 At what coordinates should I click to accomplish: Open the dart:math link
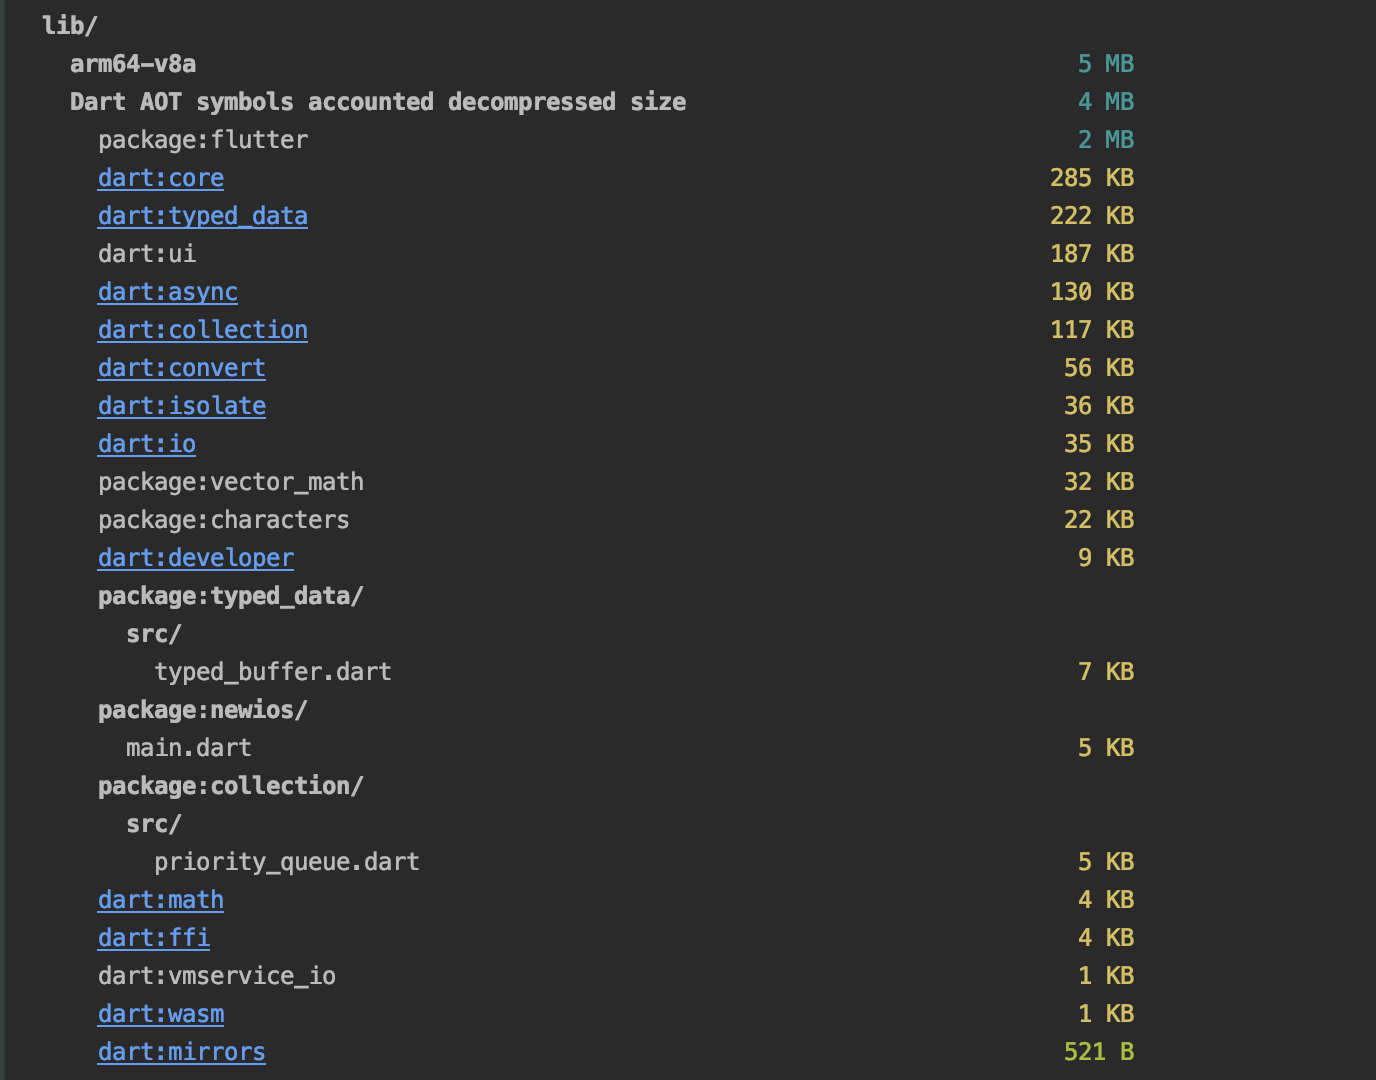[161, 900]
